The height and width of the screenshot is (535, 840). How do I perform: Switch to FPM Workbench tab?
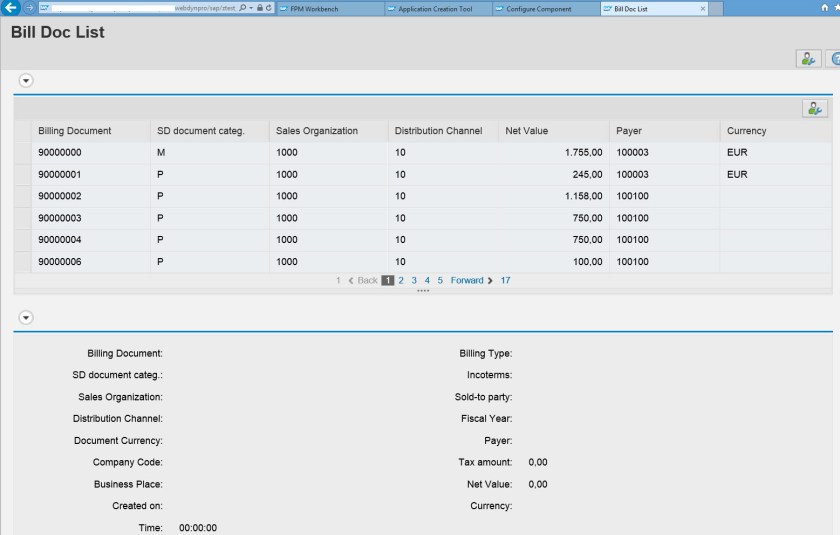[330, 9]
